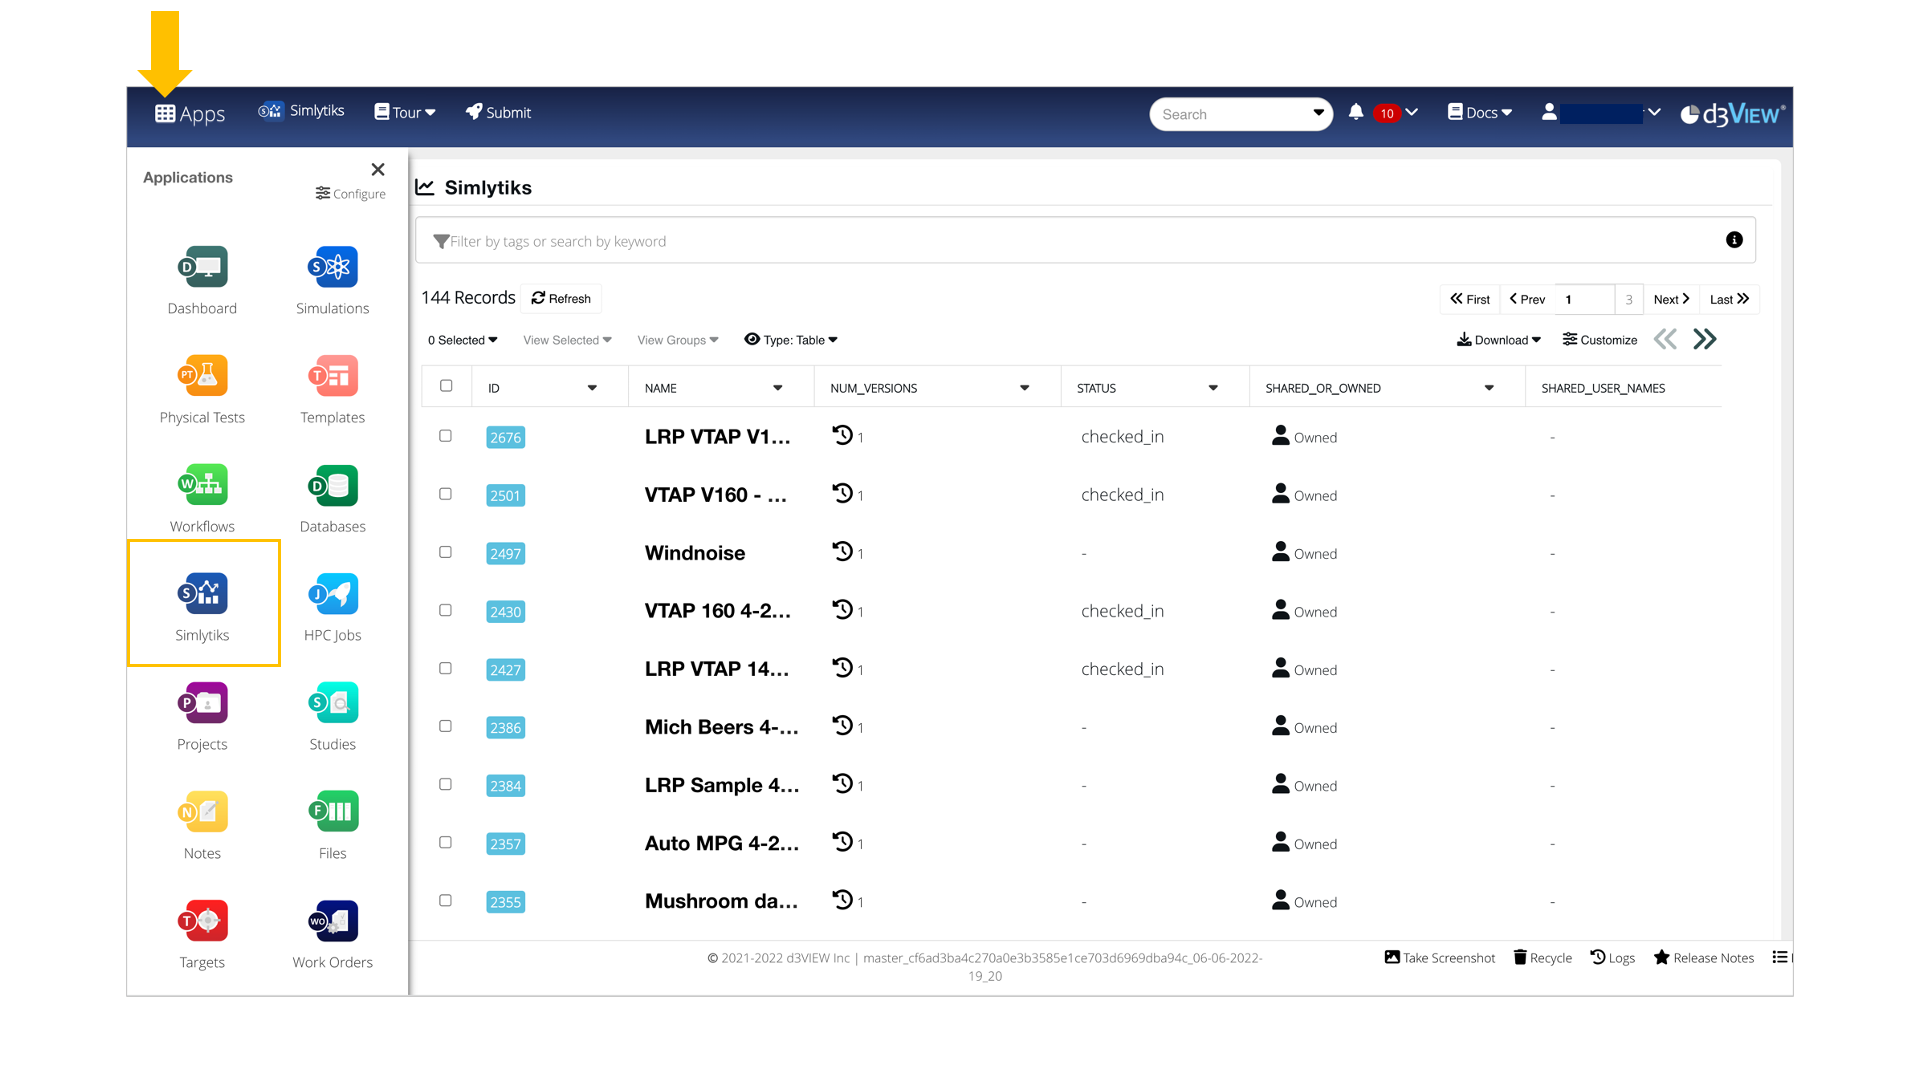Launch Physical Tests app

202,389
